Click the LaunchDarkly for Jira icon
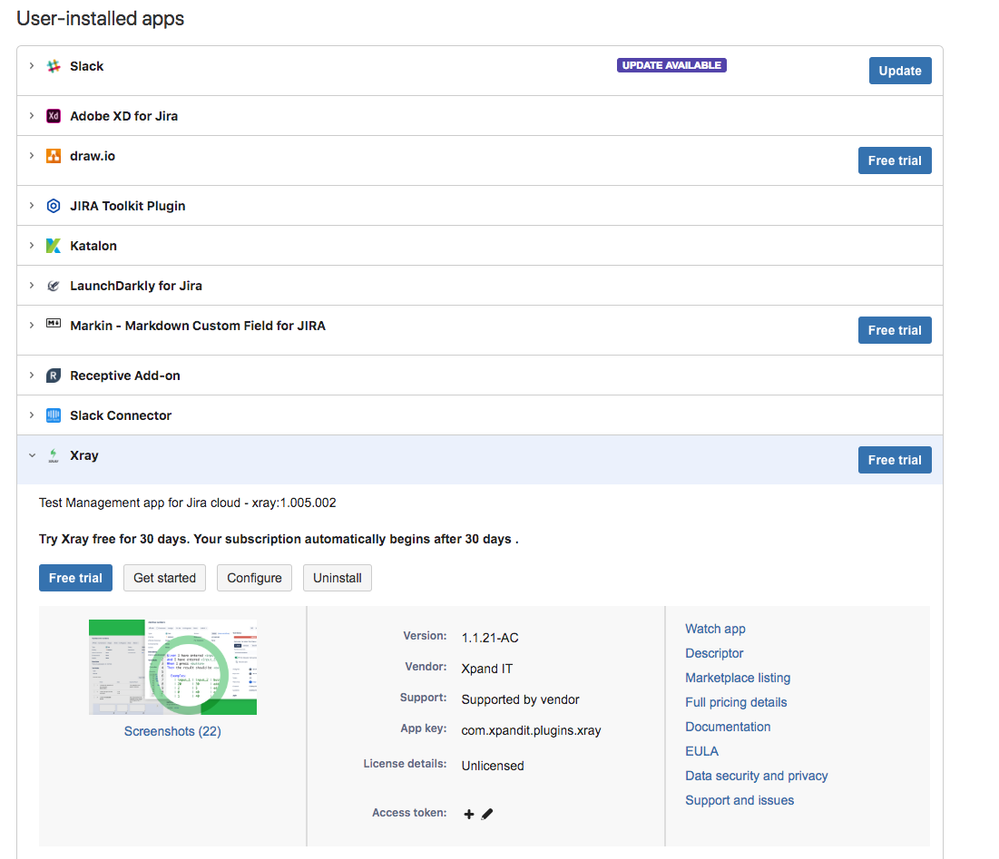This screenshot has width=999, height=859. coord(54,286)
